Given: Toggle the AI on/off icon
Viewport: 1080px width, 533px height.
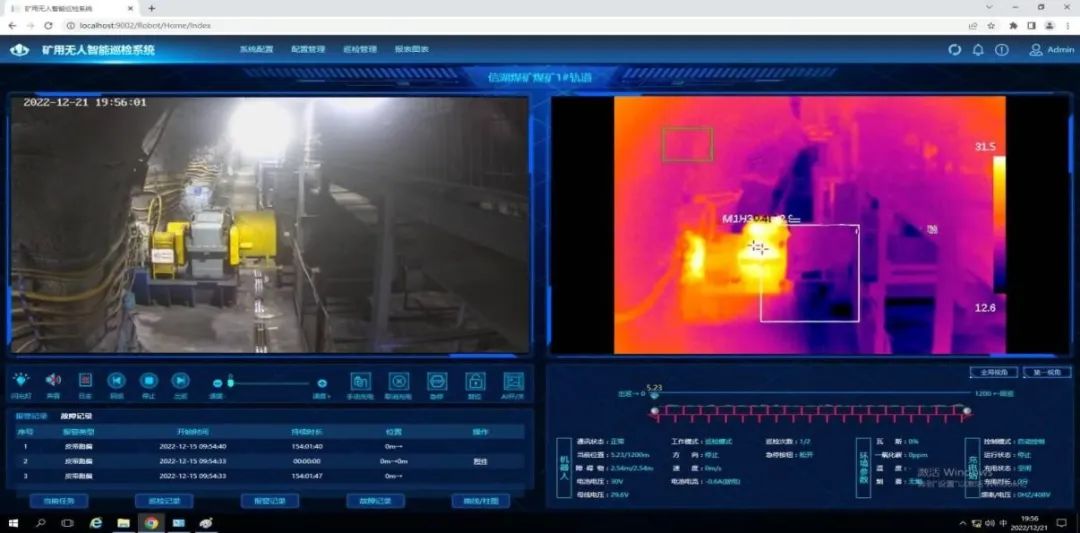Looking at the screenshot, I should coord(514,382).
